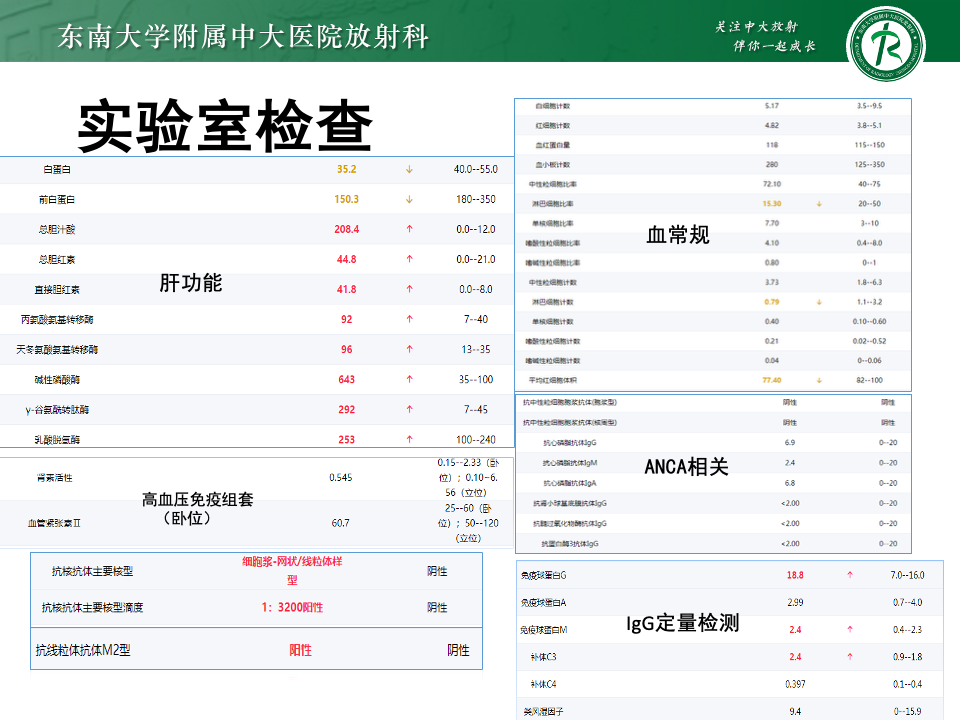Screen dimensions: 960x720
Task: Click the reference range 35--100
Action: 476,379
